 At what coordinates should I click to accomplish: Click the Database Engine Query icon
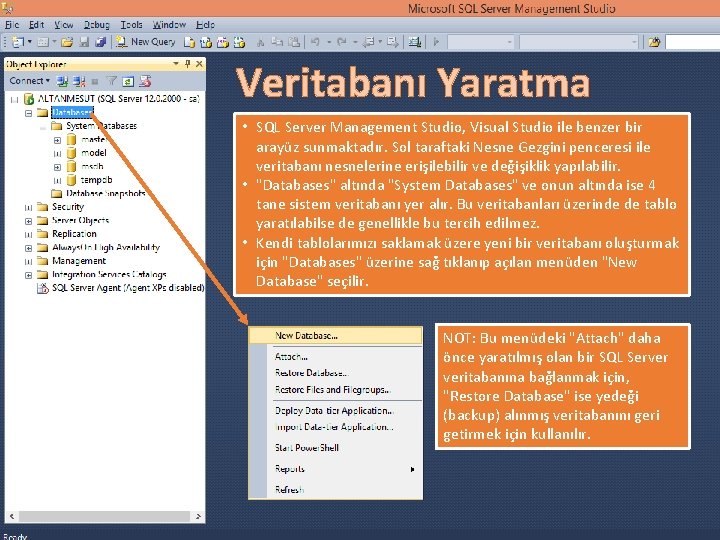point(189,43)
